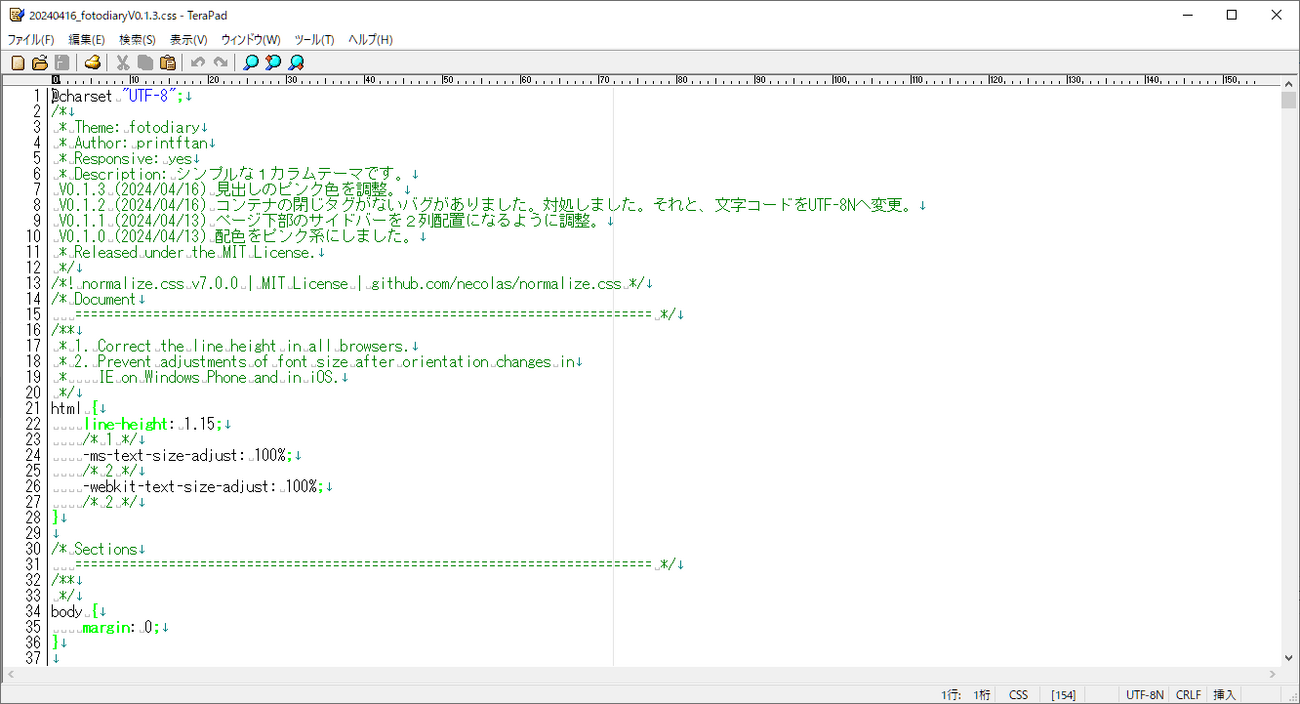Click the Redo arrow icon
This screenshot has height=704, width=1300.
[x=220, y=62]
